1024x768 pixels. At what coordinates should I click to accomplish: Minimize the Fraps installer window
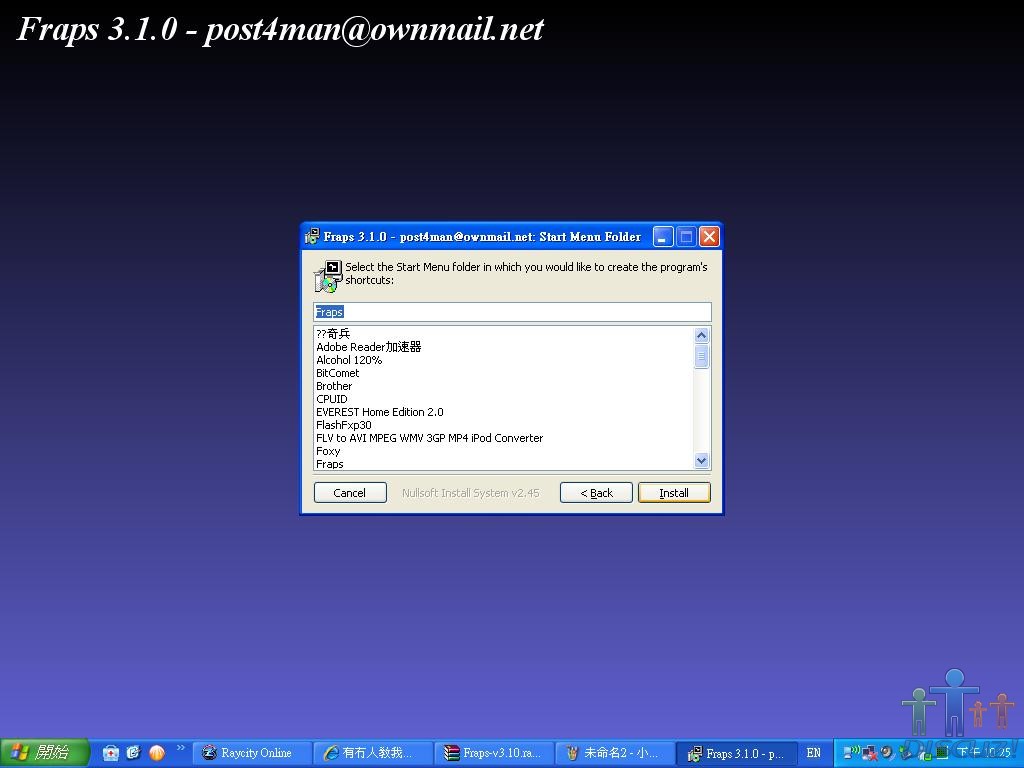[662, 236]
